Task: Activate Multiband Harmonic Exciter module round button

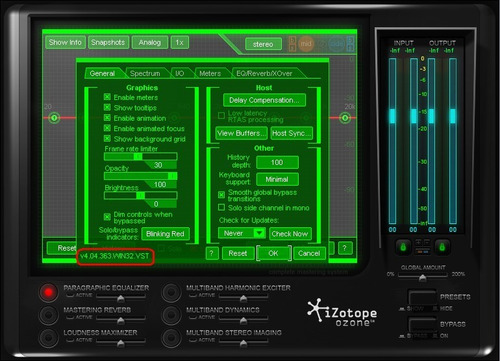Action: (x=171, y=292)
